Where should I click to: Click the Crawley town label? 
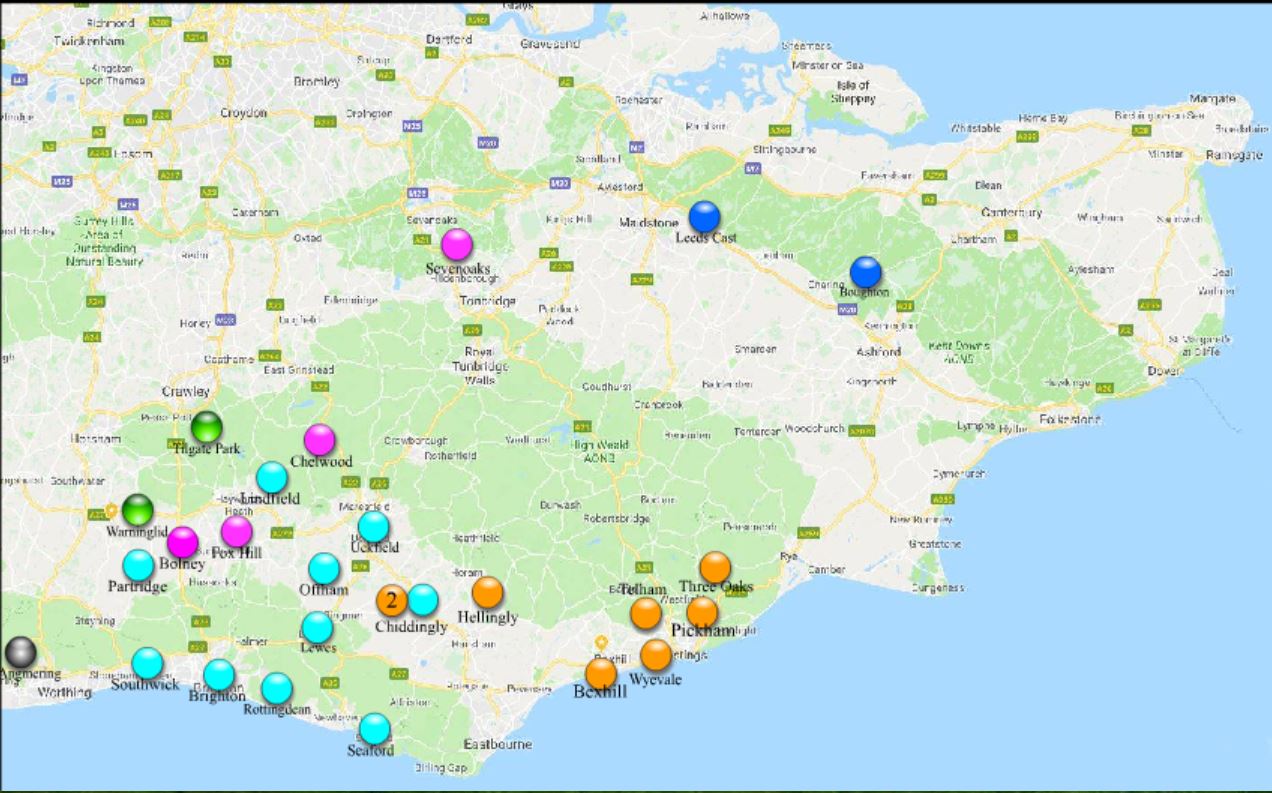187,391
